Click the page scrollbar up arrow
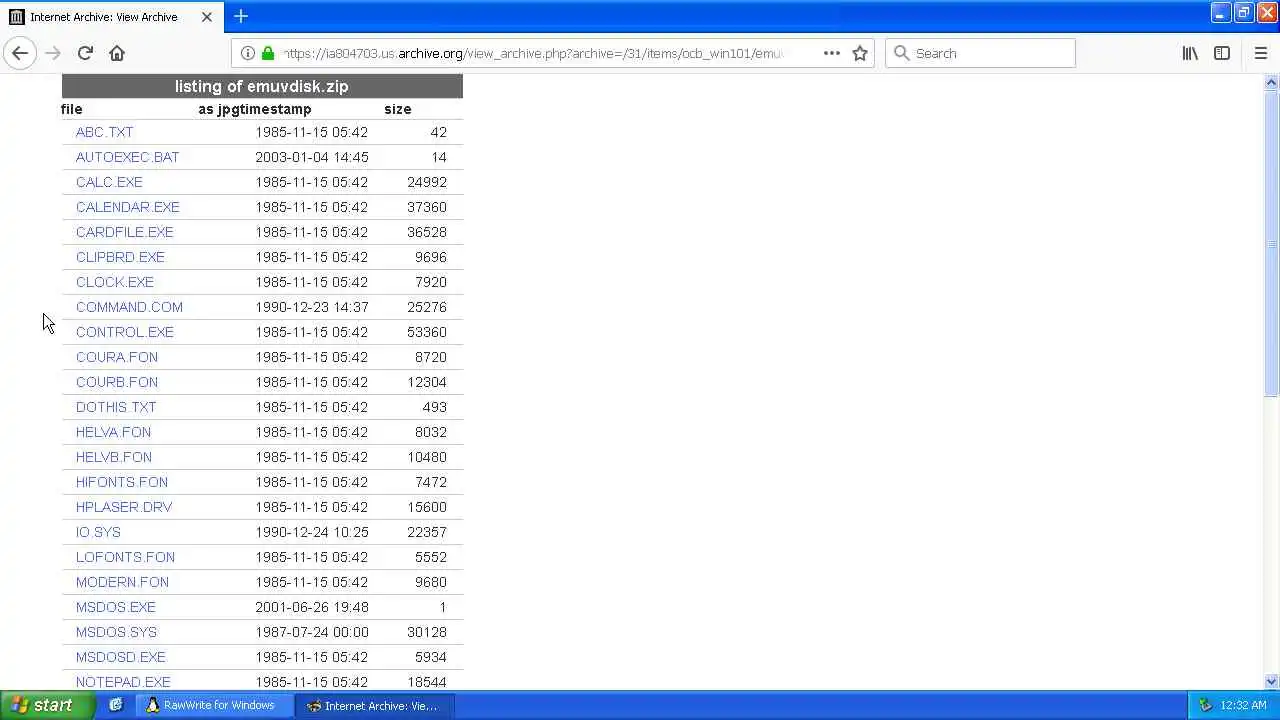This screenshot has height=720, width=1280. (x=1272, y=82)
